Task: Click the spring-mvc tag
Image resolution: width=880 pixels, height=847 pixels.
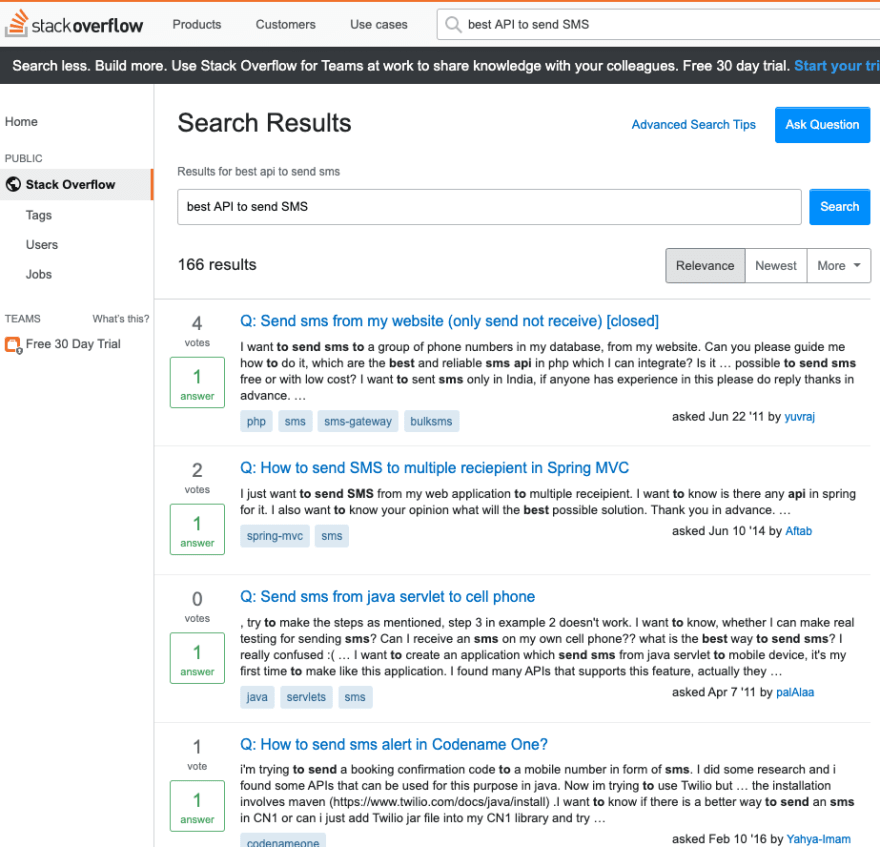Action: click(274, 535)
